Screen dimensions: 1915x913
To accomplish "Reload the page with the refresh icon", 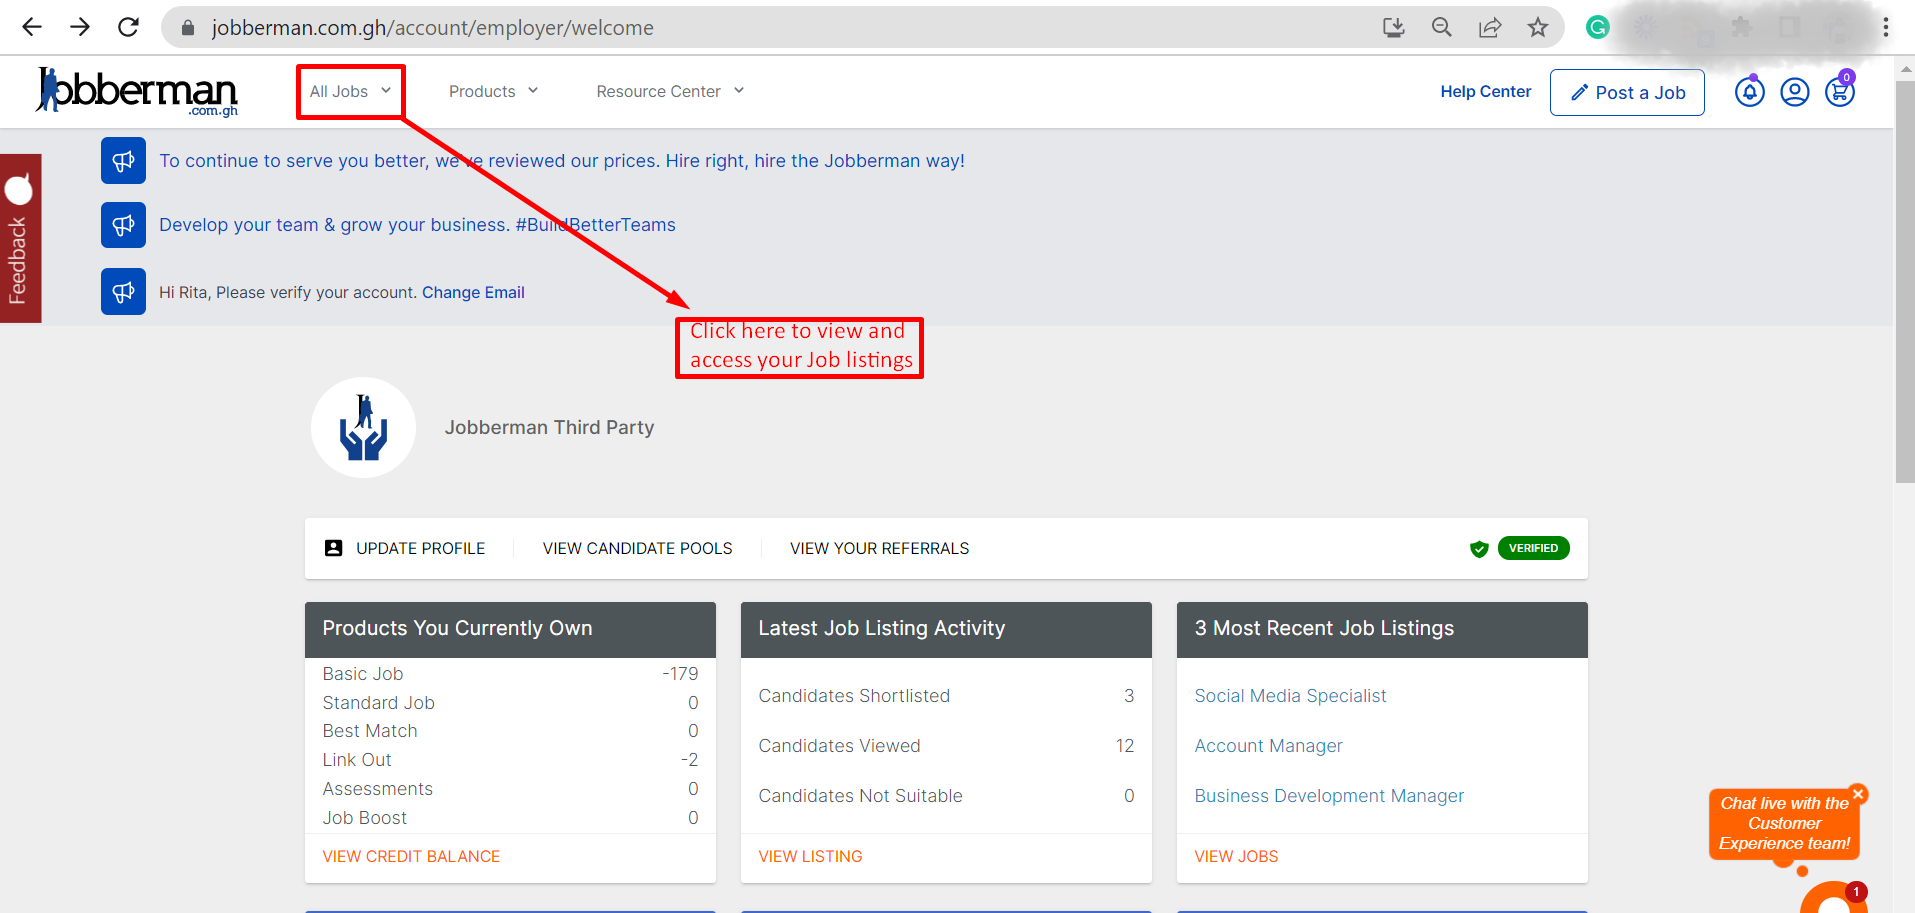I will tap(128, 27).
